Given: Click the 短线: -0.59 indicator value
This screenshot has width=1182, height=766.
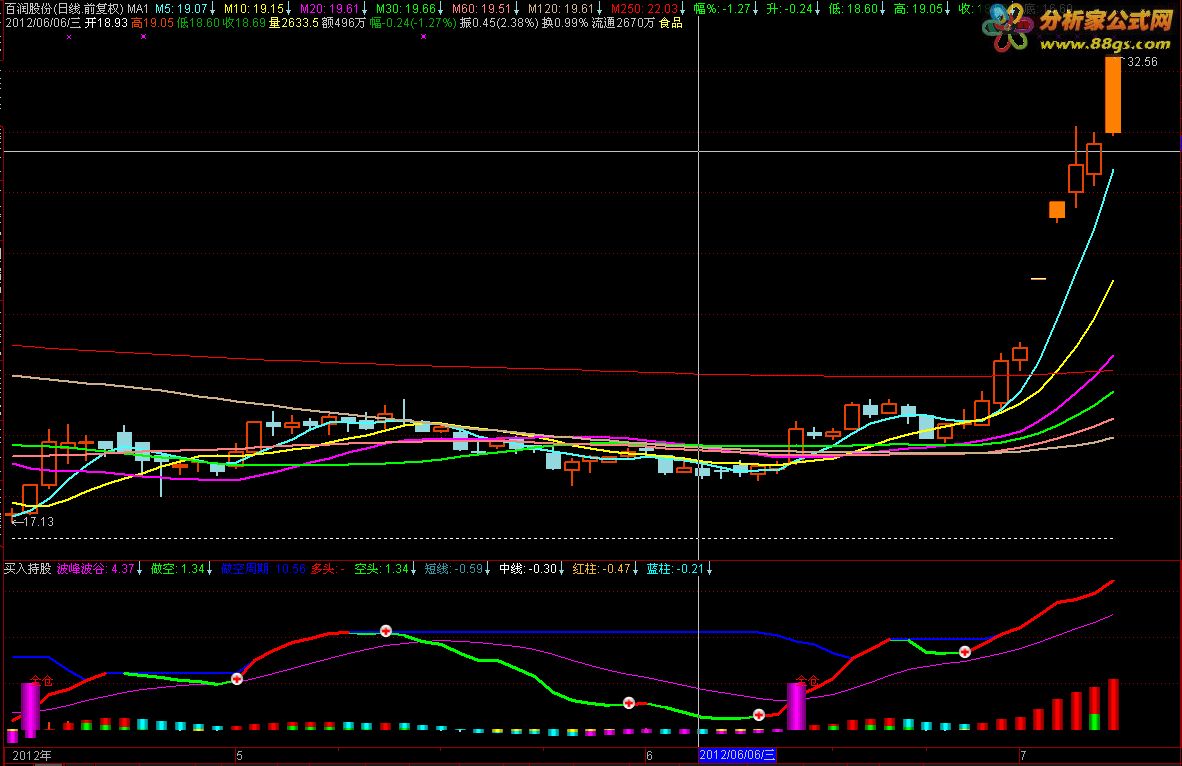Looking at the screenshot, I should [453, 568].
